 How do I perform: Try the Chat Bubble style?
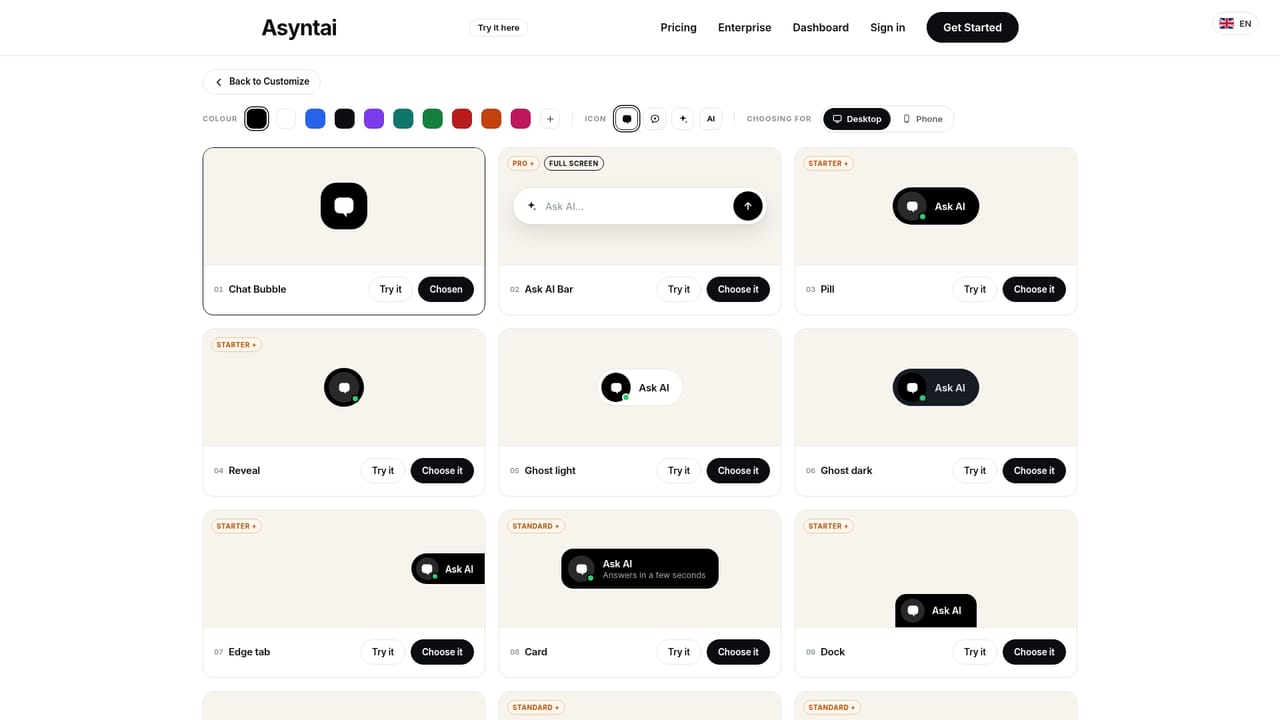point(390,289)
